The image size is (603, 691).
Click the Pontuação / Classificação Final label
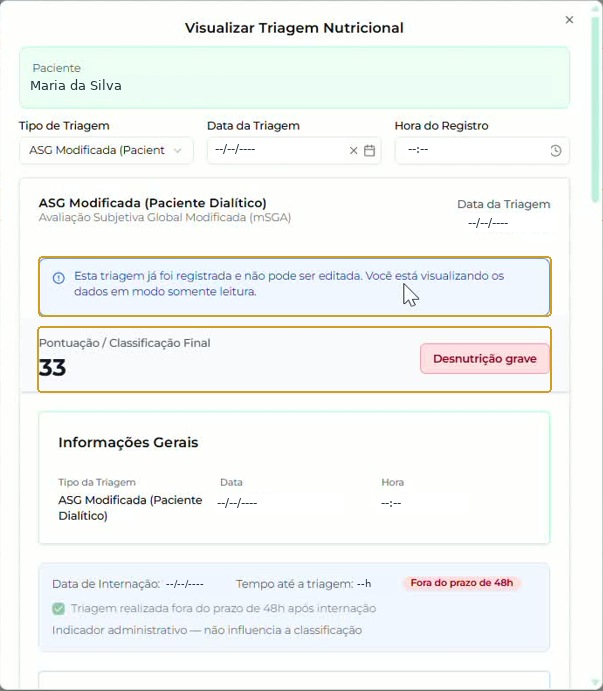(x=125, y=343)
